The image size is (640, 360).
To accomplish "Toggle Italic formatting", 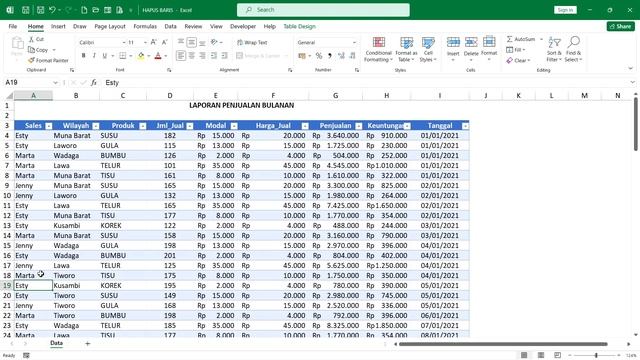I will (x=94, y=56).
